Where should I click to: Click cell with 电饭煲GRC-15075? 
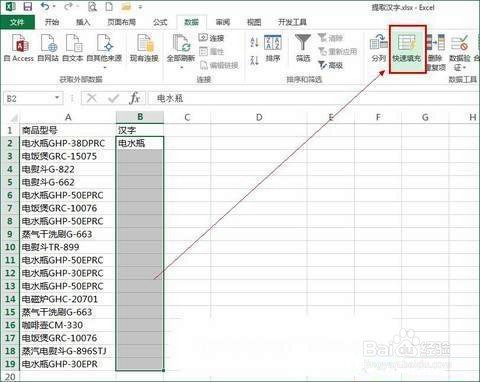(x=68, y=156)
